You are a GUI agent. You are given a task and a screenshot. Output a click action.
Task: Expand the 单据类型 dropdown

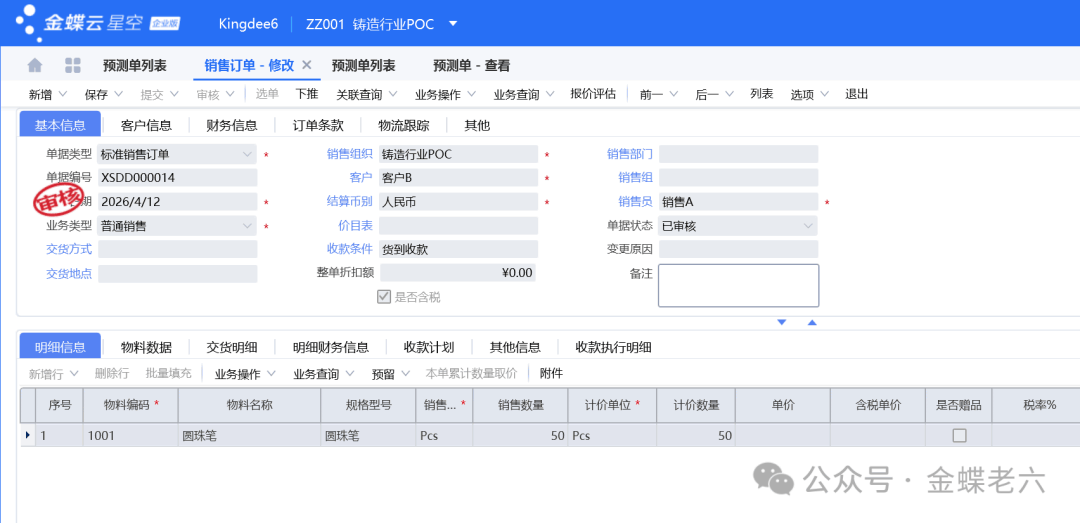(x=248, y=154)
